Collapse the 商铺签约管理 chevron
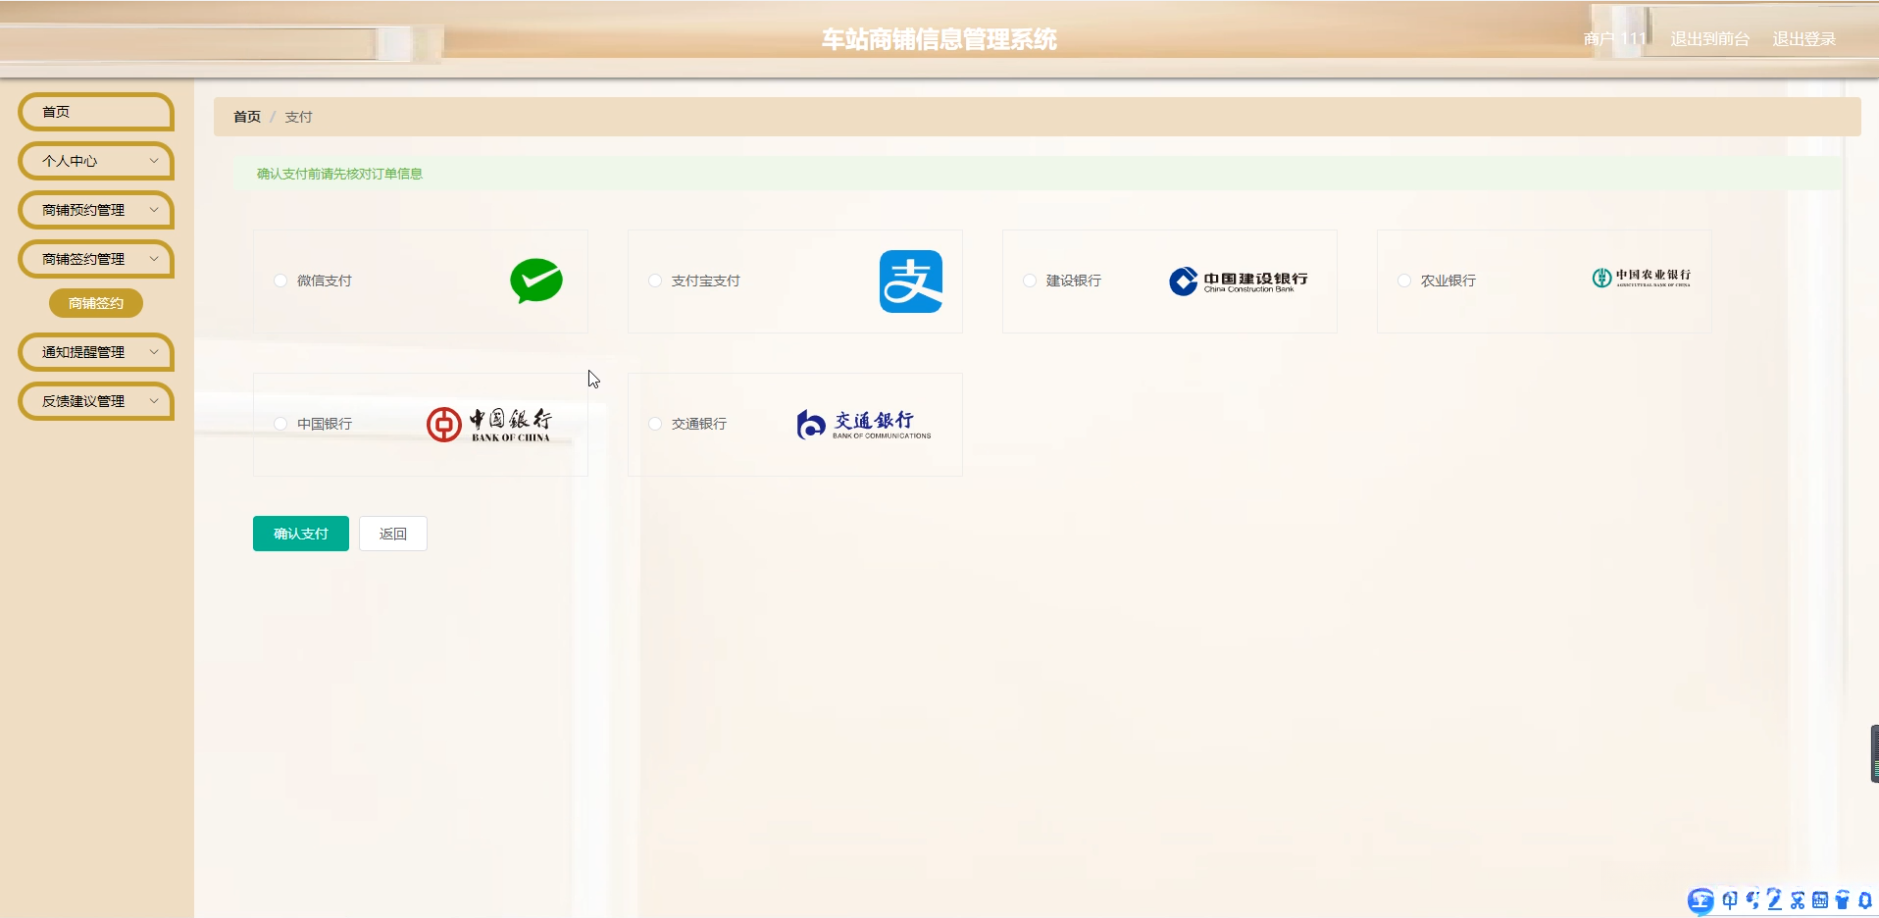The height and width of the screenshot is (918, 1879). [154, 259]
